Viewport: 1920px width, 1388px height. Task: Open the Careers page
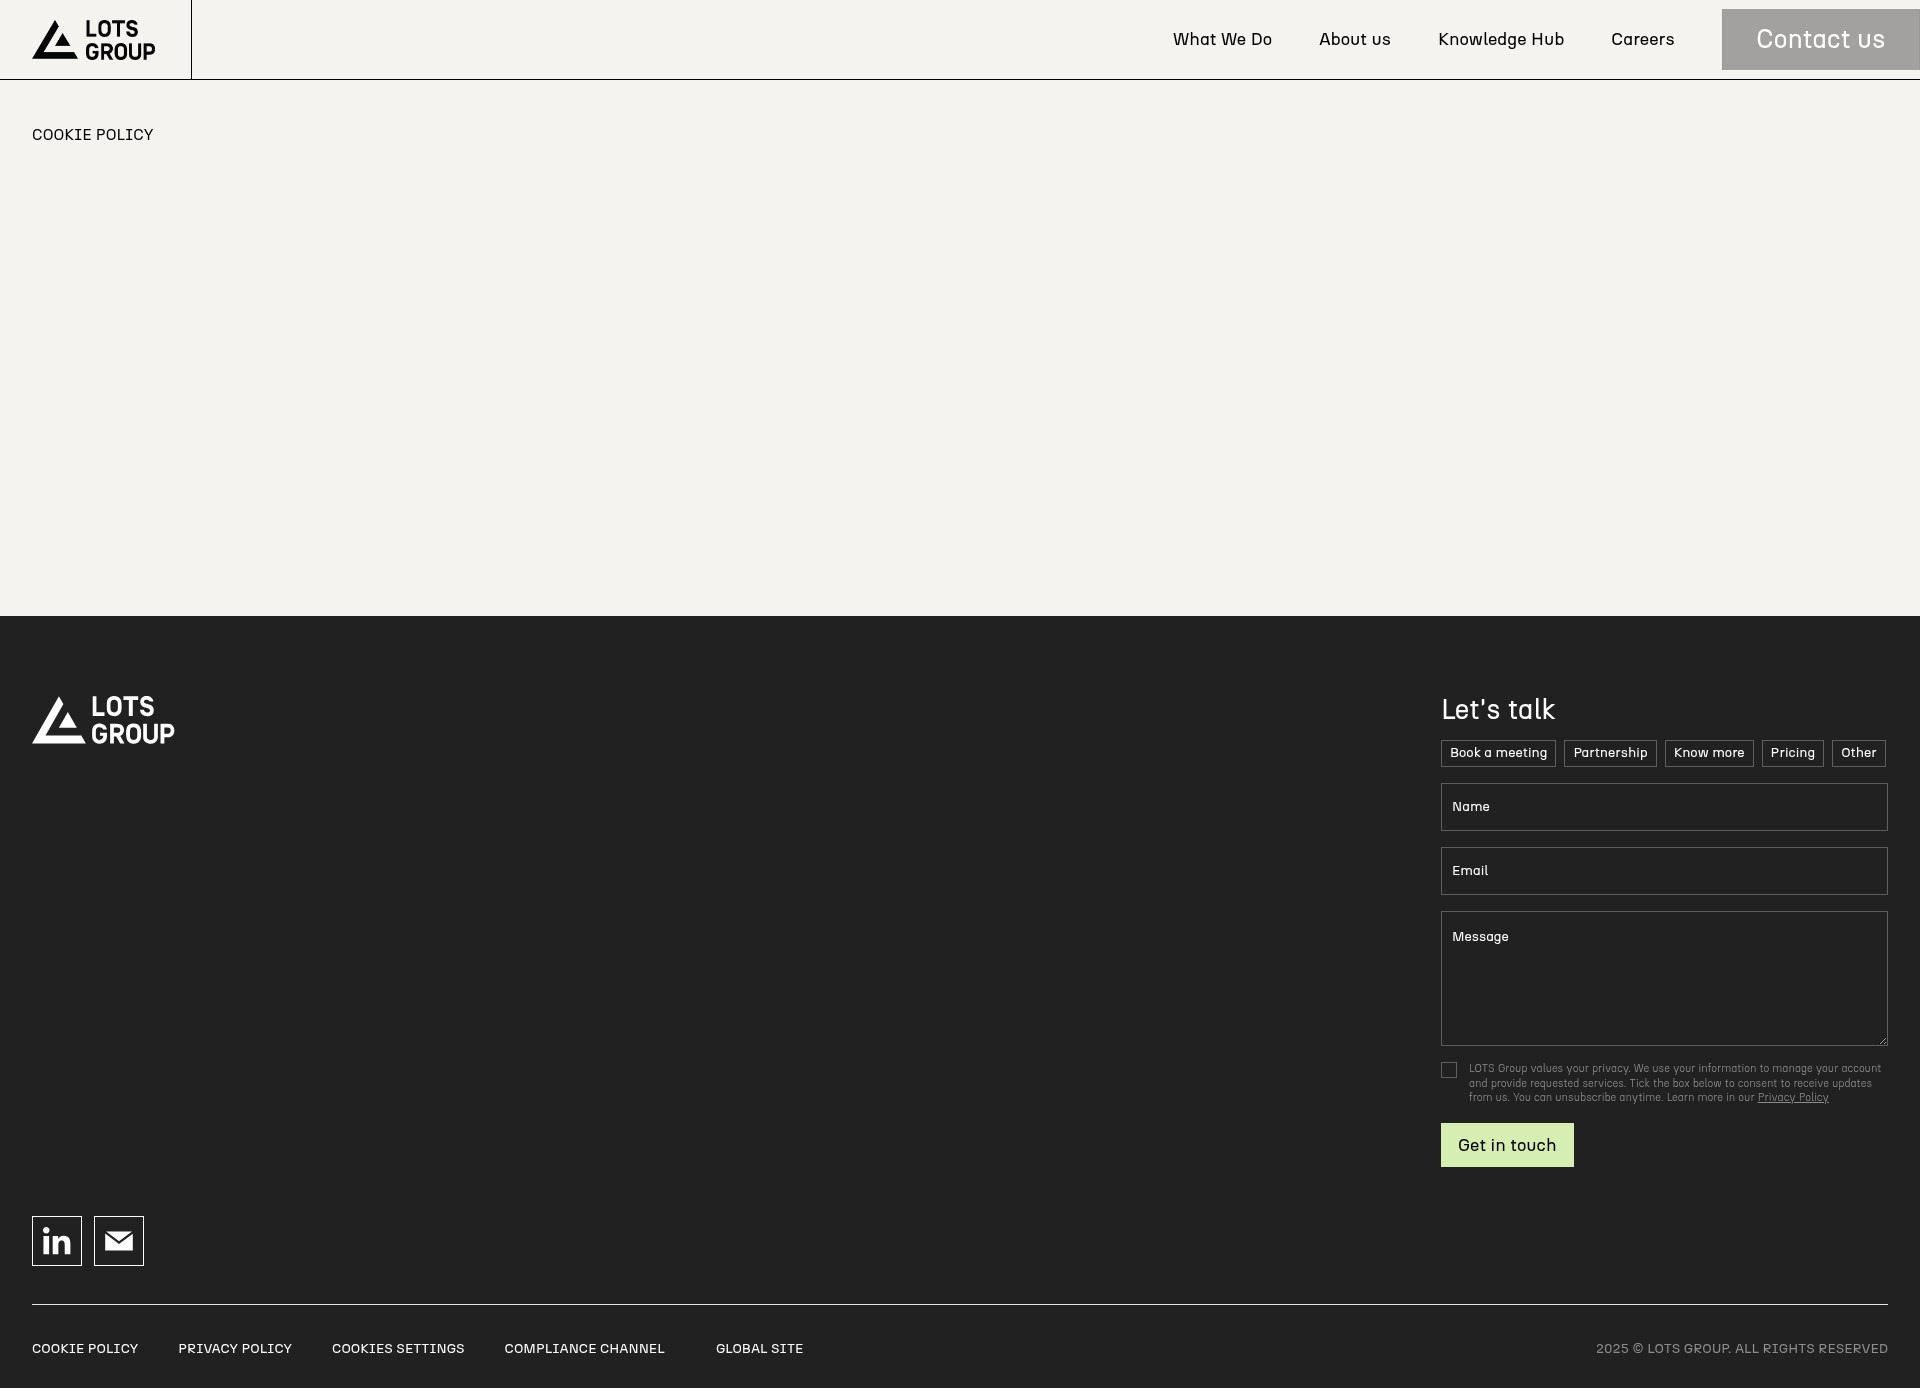[1642, 40]
